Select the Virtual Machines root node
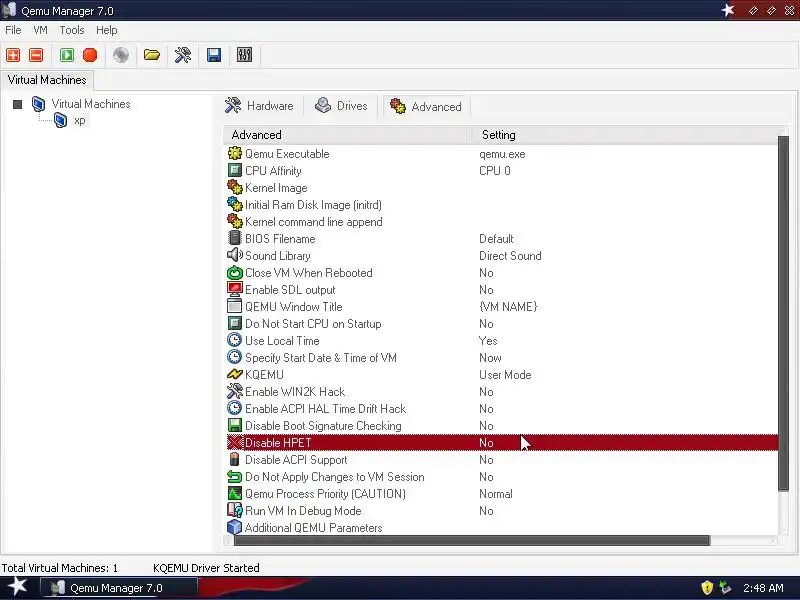The image size is (800, 600). pyautogui.click(x=91, y=104)
